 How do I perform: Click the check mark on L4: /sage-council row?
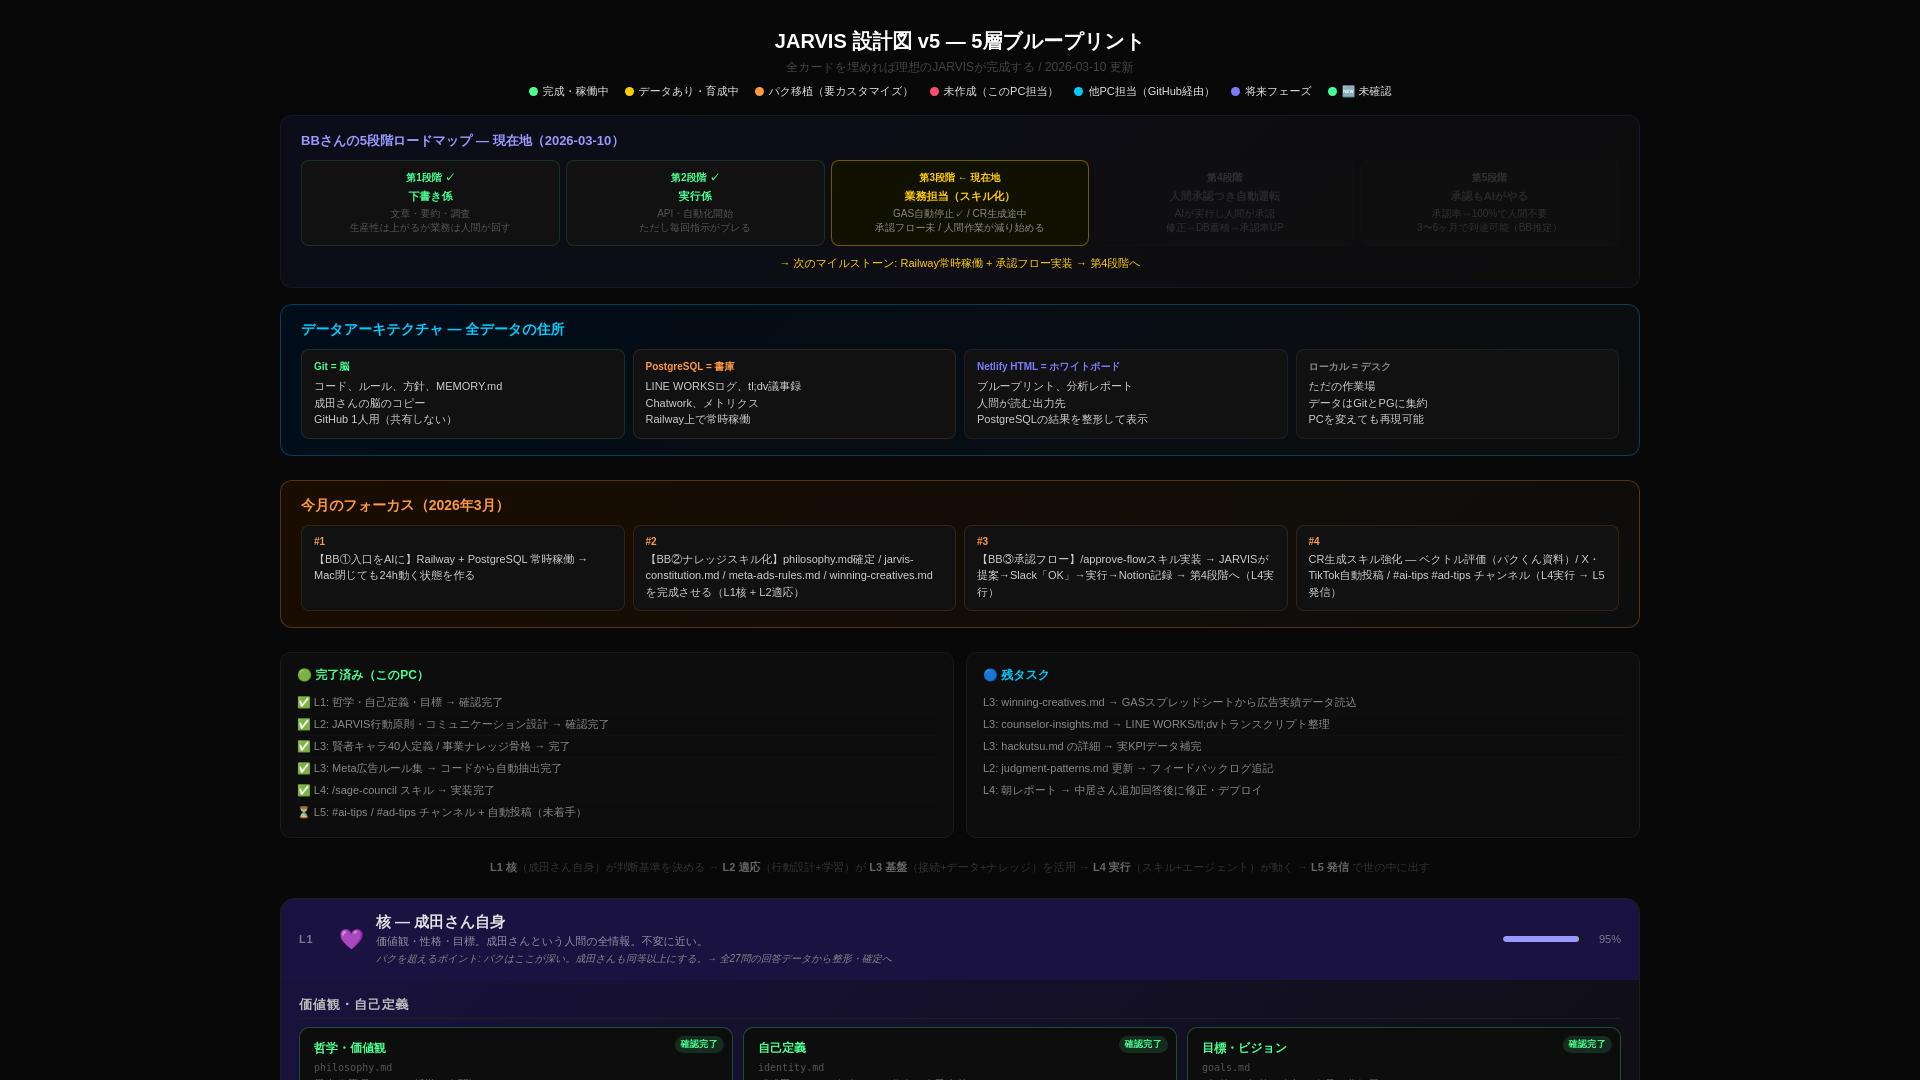(304, 791)
